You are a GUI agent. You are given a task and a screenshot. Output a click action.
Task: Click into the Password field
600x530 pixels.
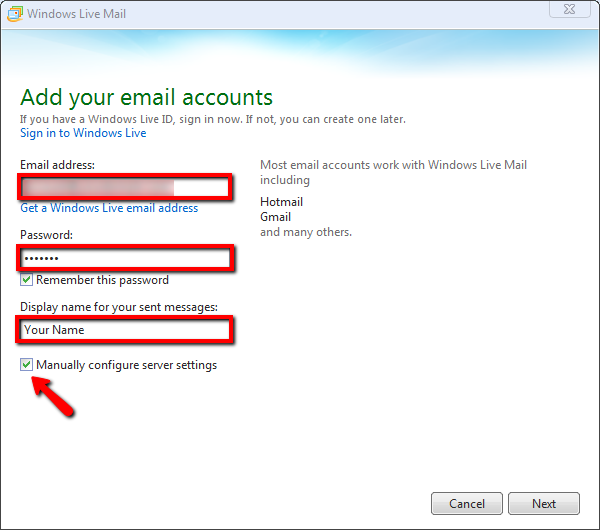pyautogui.click(x=126, y=258)
